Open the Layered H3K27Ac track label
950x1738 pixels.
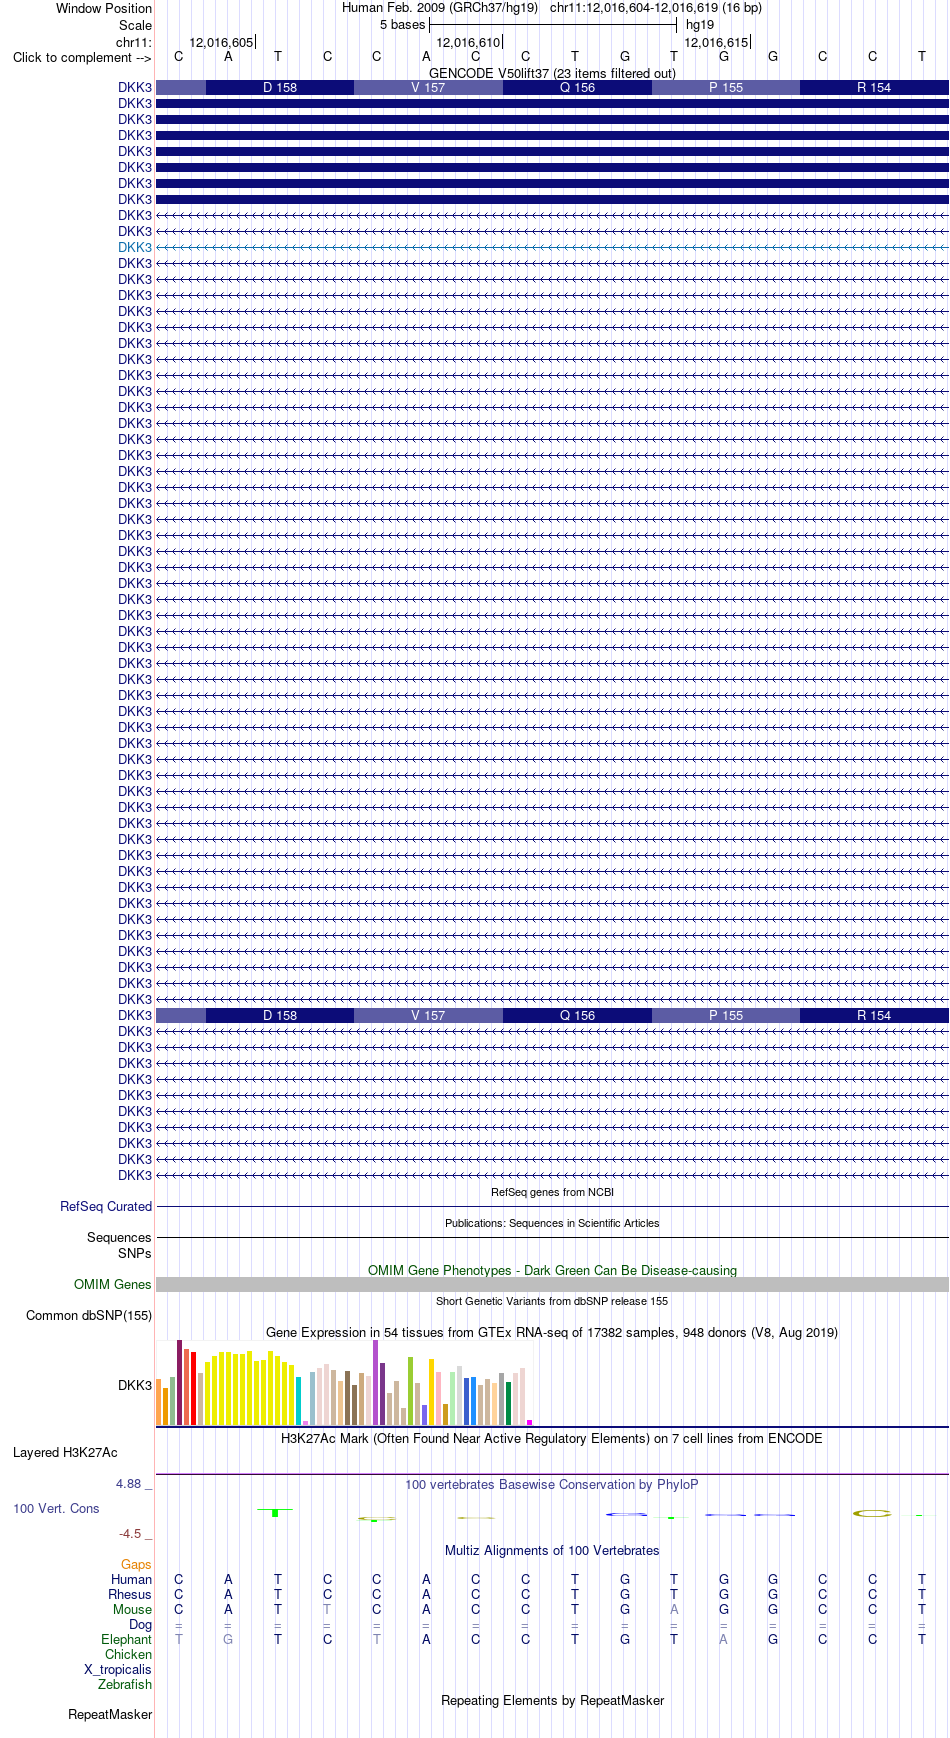point(65,1452)
